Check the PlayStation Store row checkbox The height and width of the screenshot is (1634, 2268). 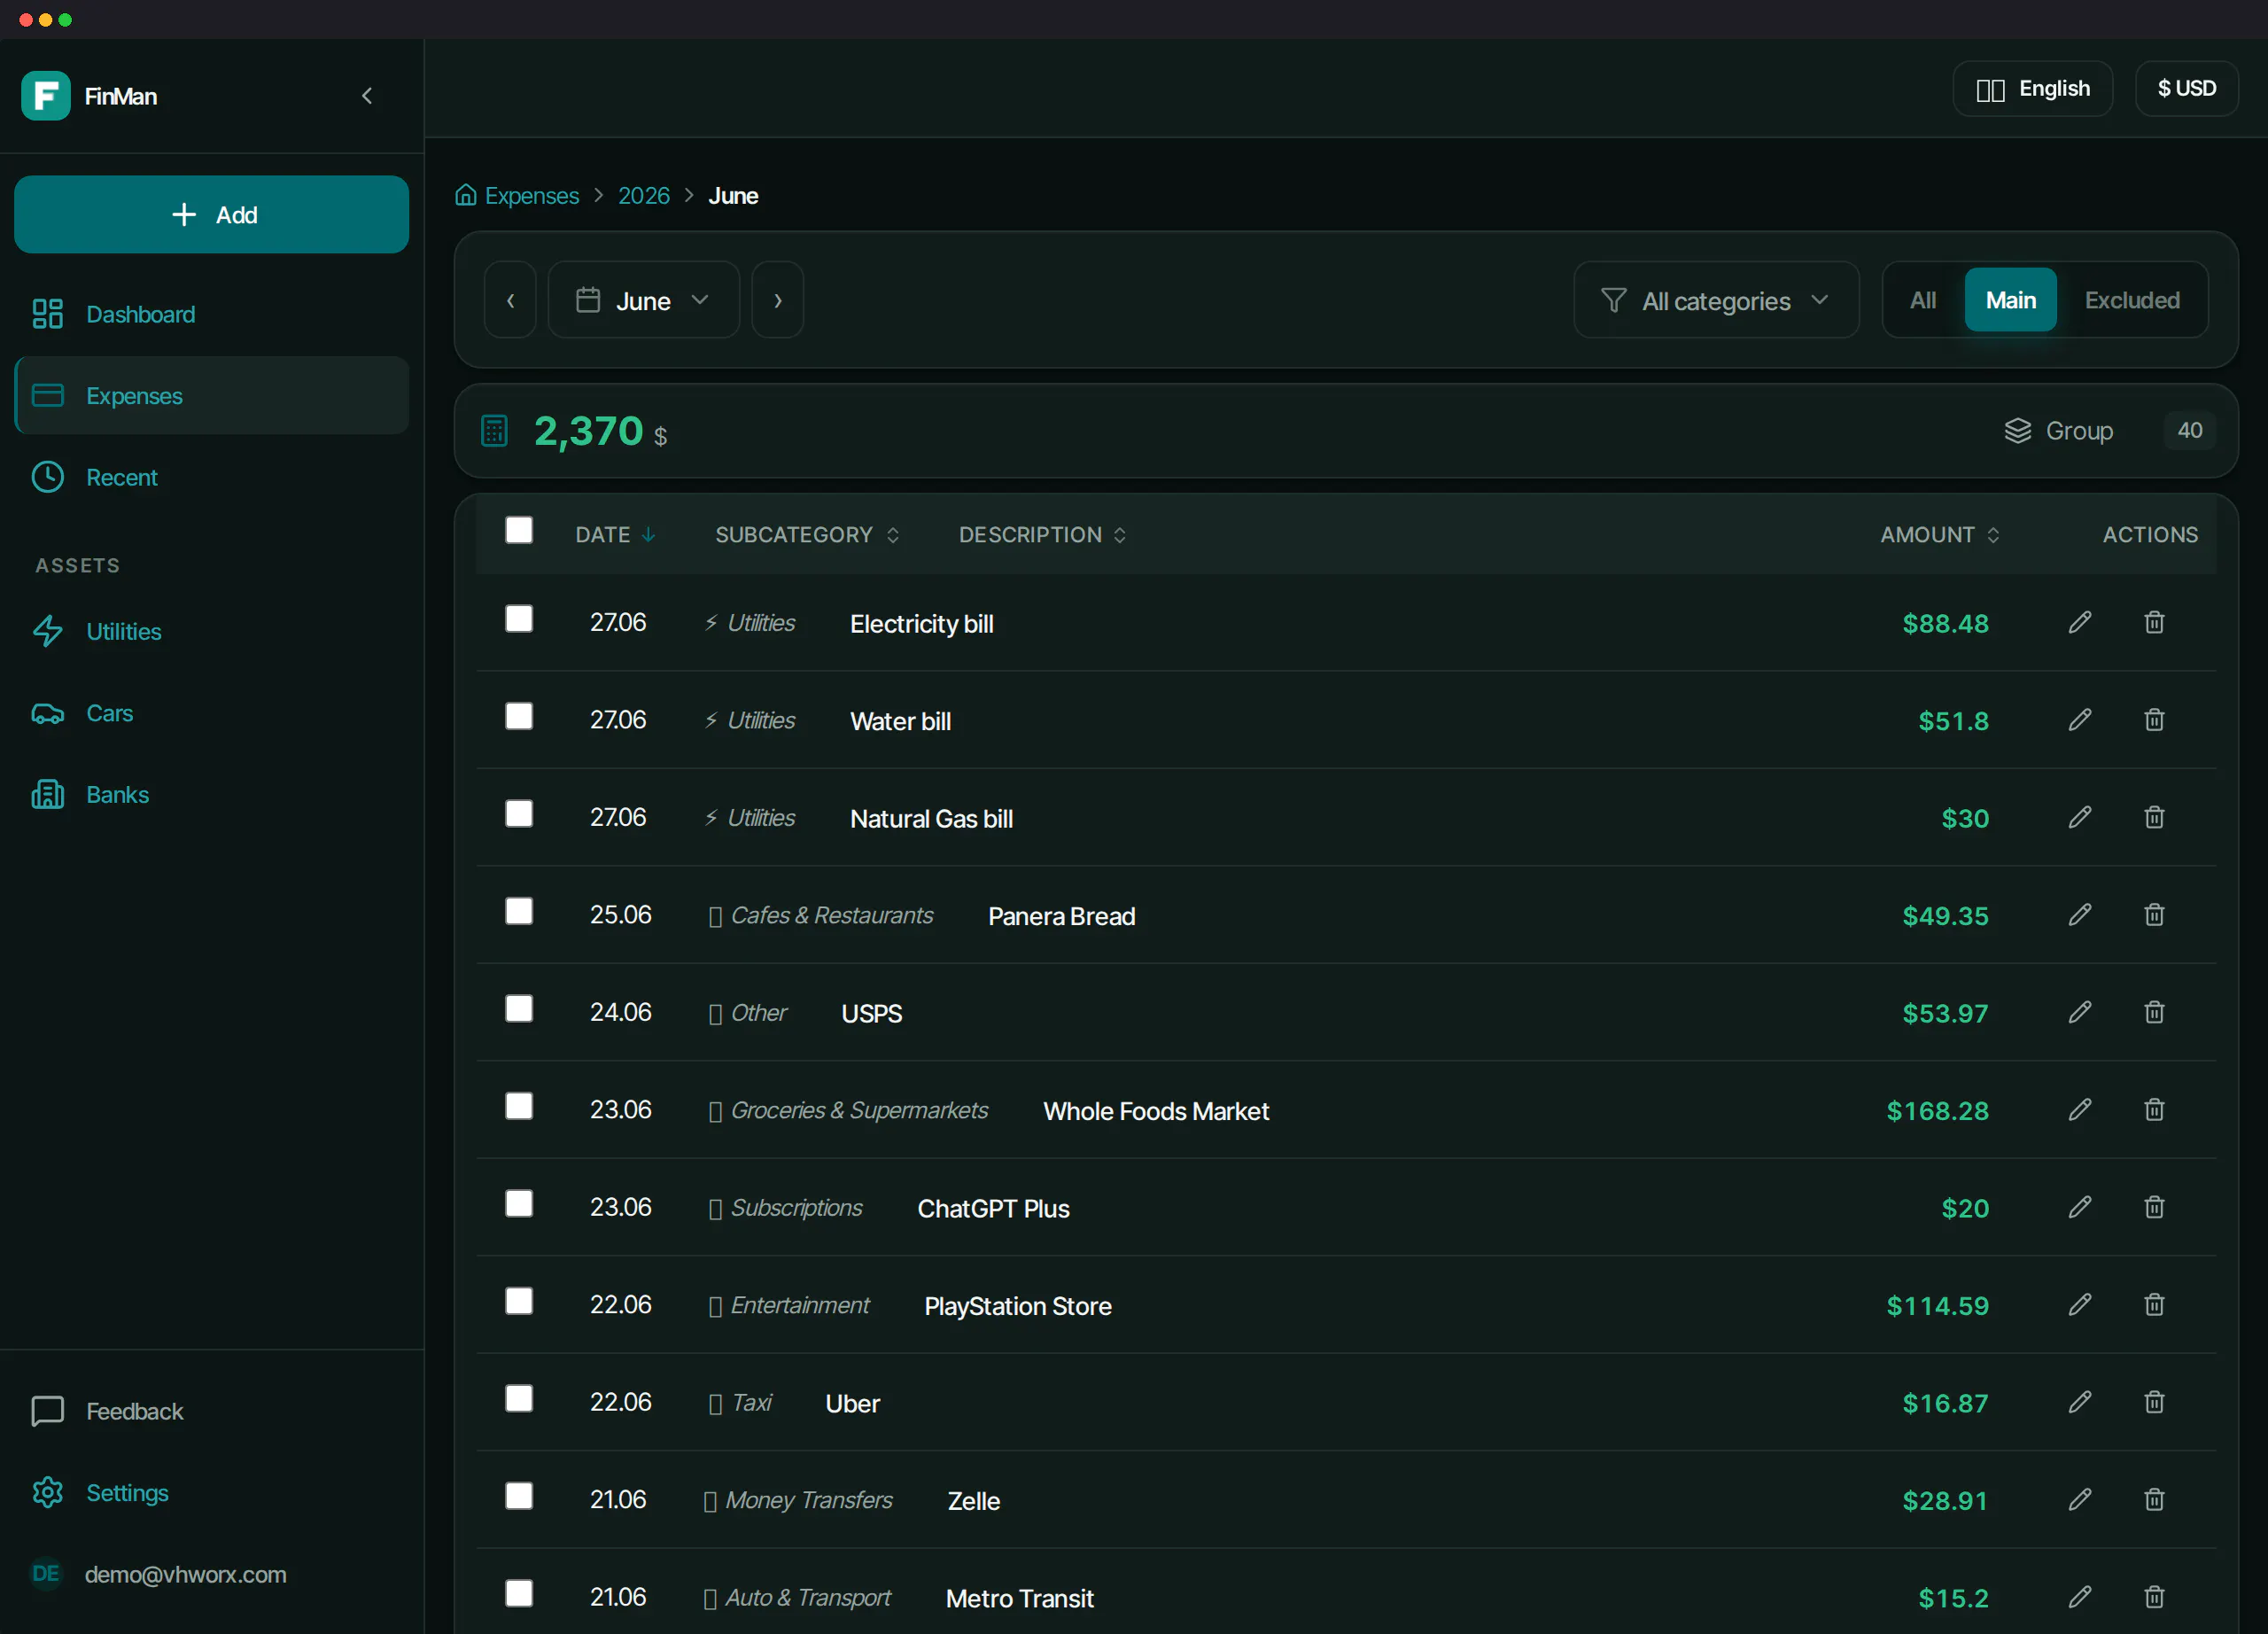pos(519,1301)
